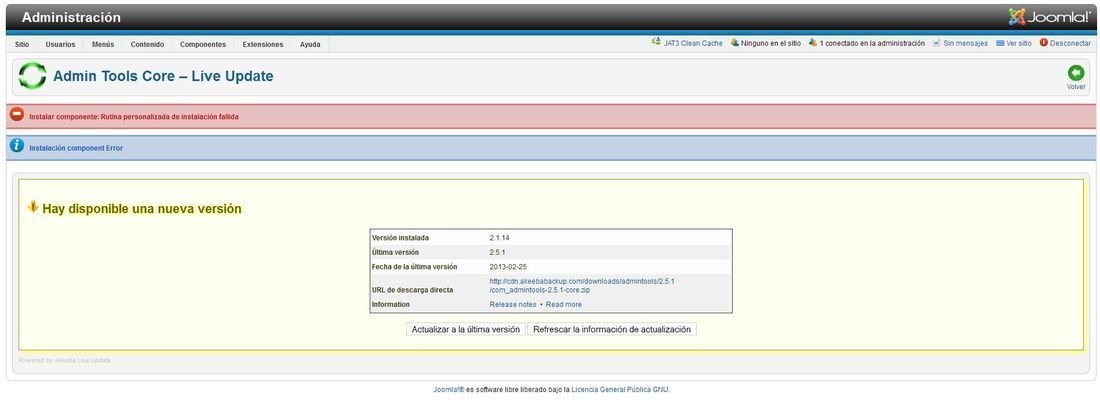Image resolution: width=1100 pixels, height=403 pixels.
Task: Click the Volver label under the arrow
Action: [1076, 87]
